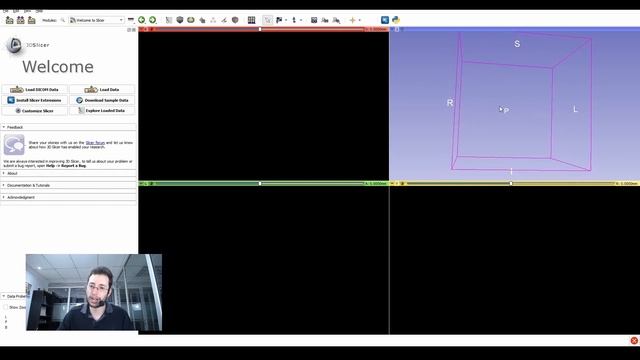Open the Extensions Manager toolbar icon
The image size is (640, 360).
pos(385,20)
